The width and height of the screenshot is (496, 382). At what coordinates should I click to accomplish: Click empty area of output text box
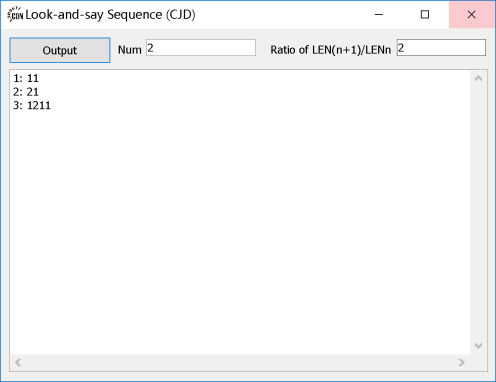[x=240, y=230]
